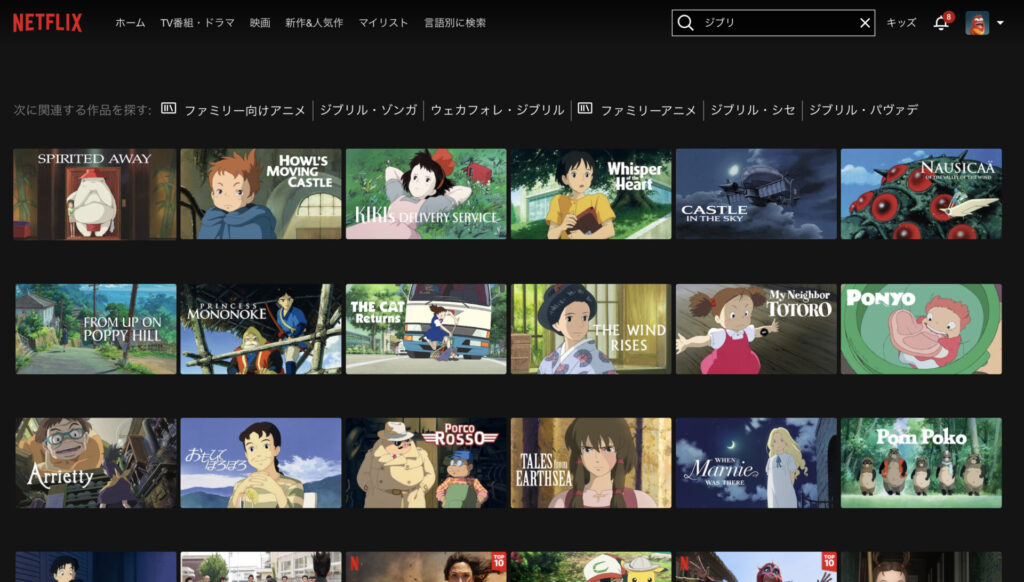Switch to キッズ profile

click(901, 23)
